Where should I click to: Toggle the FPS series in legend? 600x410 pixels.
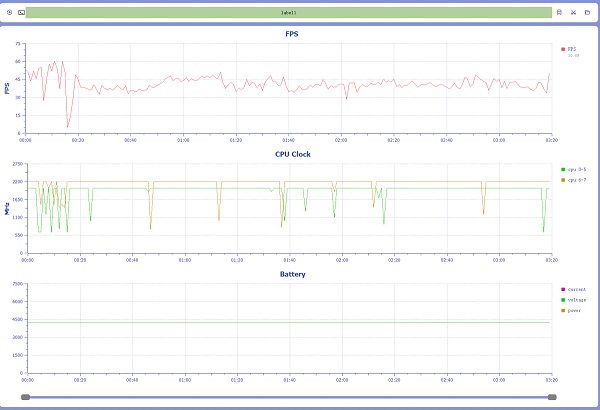pyautogui.click(x=570, y=48)
